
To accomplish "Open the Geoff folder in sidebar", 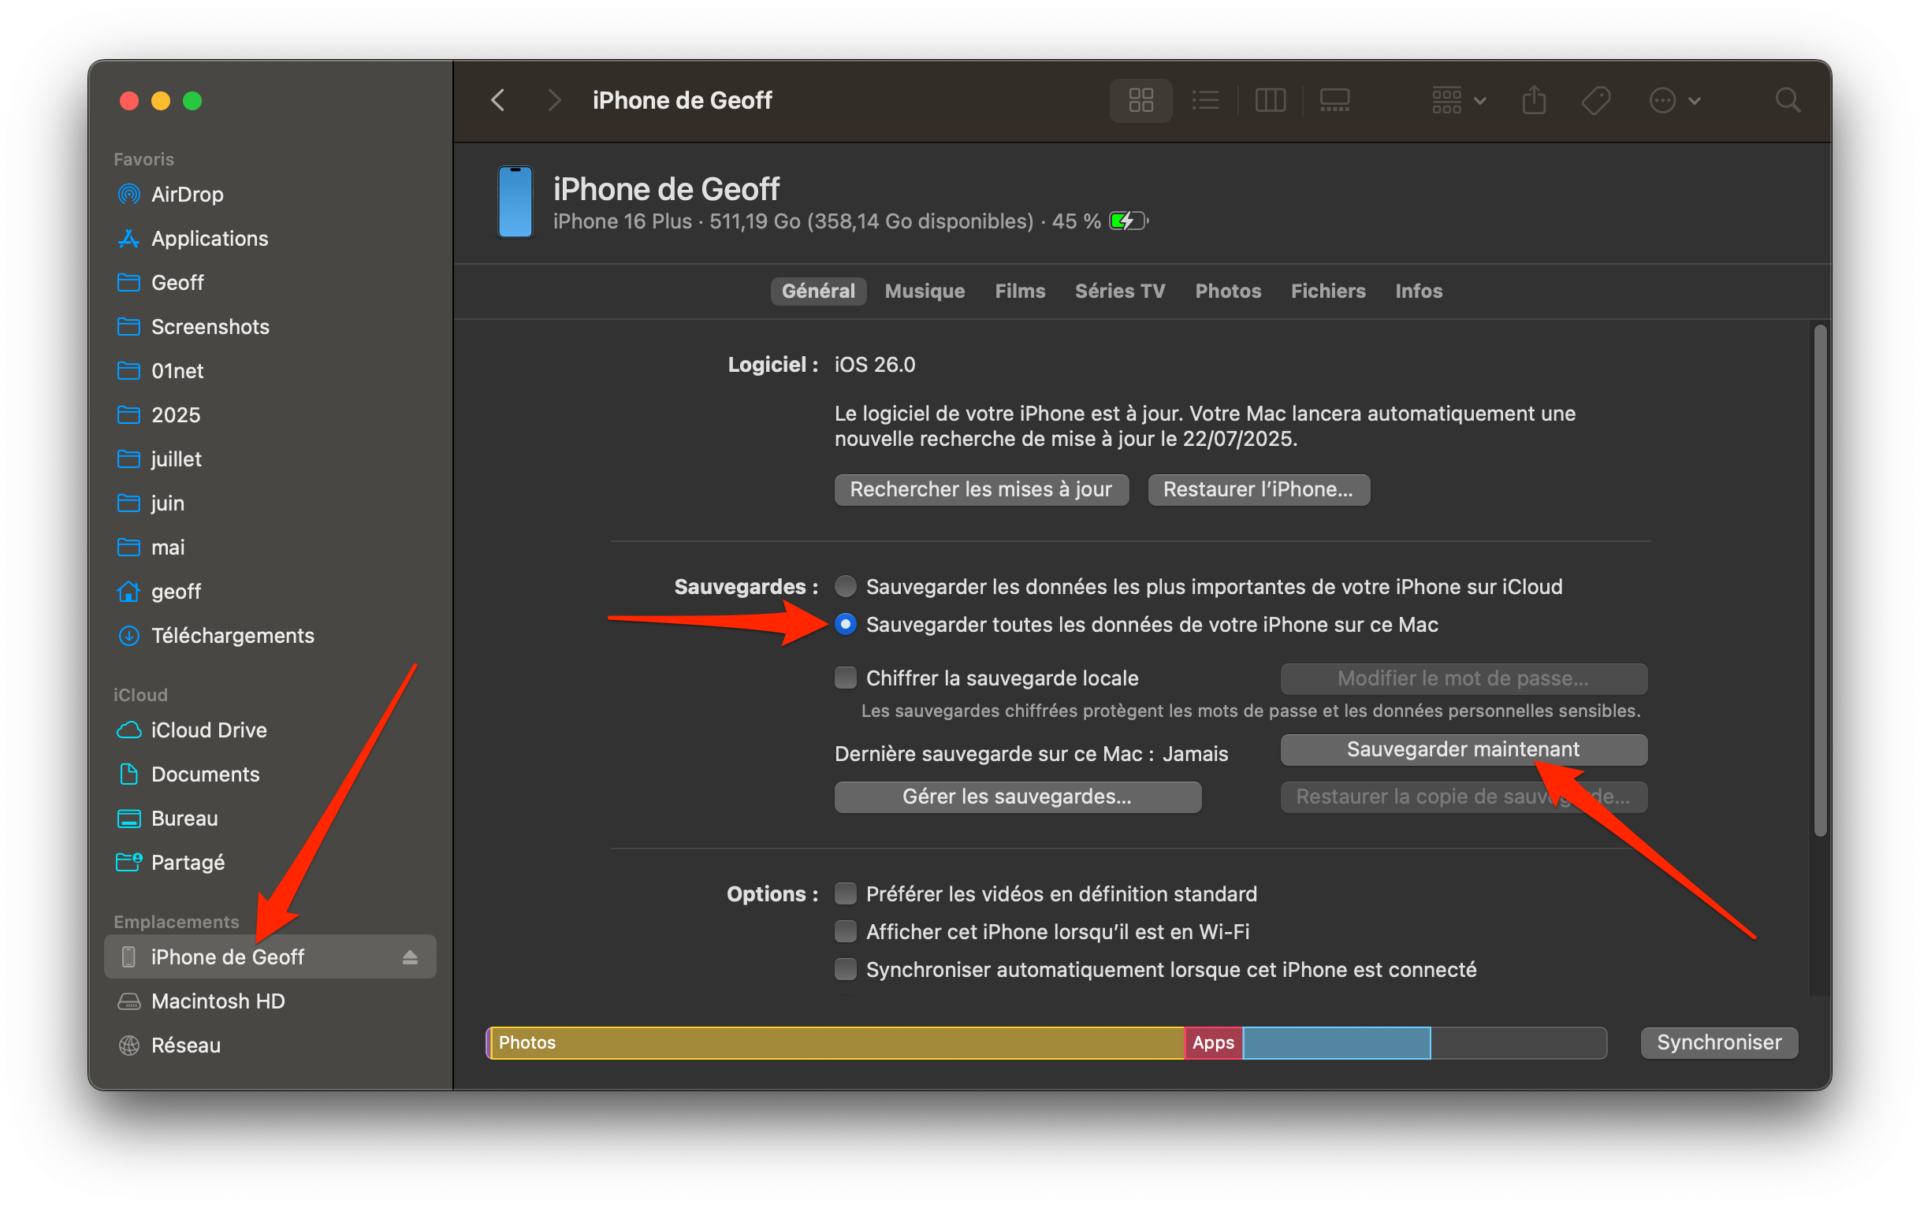I will coord(270,282).
